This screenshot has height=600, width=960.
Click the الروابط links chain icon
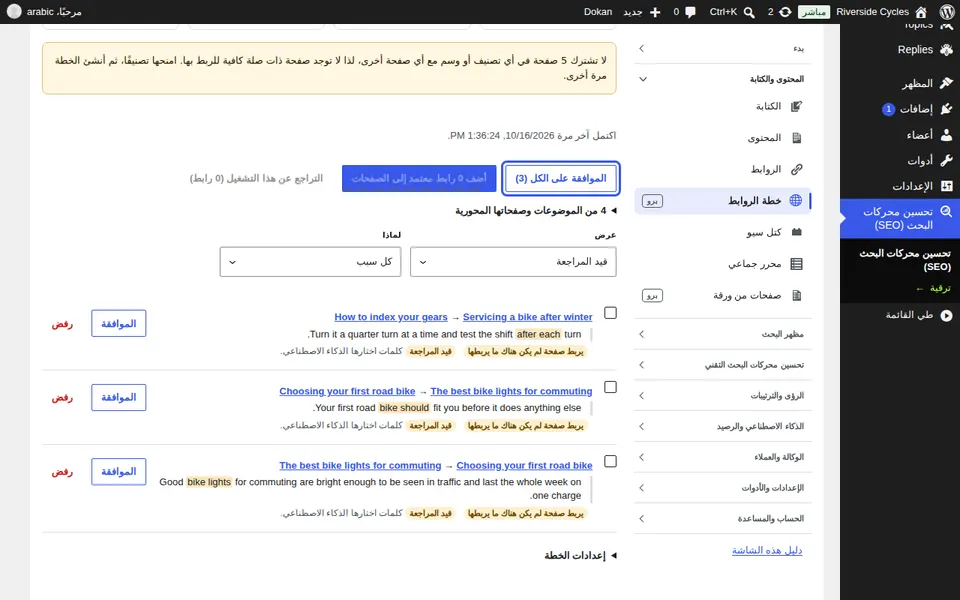tap(796, 169)
